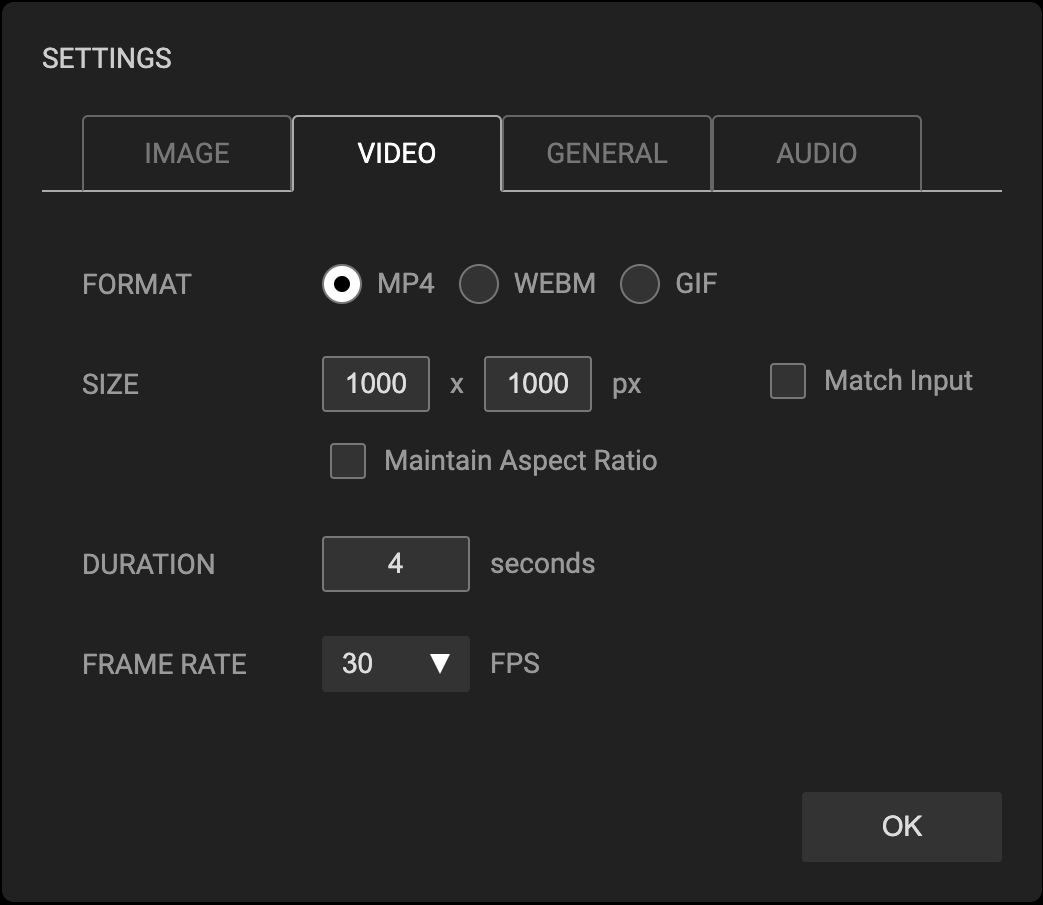Screen dimensions: 1043x905
Task: Click the DURATION row label
Action: (x=149, y=564)
